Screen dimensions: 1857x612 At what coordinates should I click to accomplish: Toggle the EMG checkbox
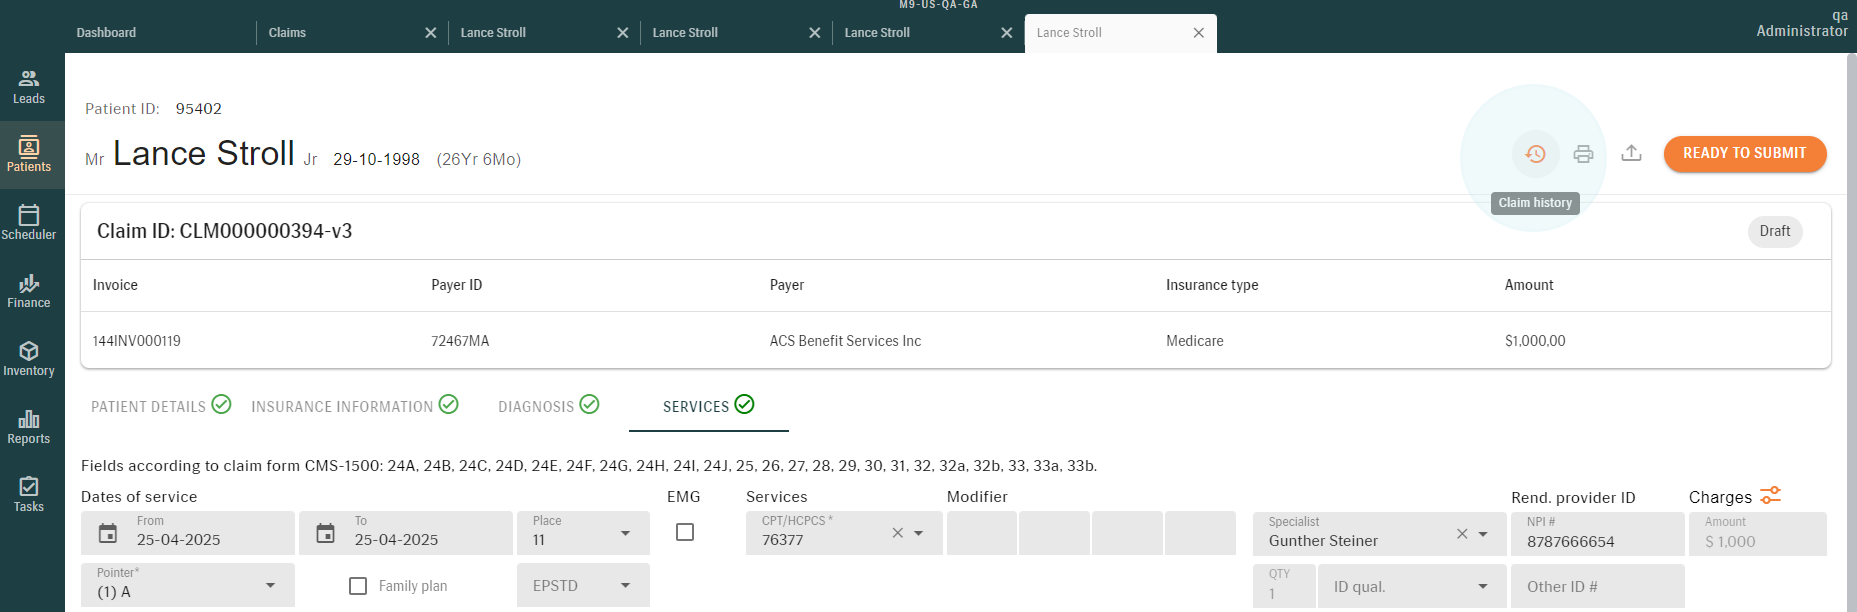(685, 532)
